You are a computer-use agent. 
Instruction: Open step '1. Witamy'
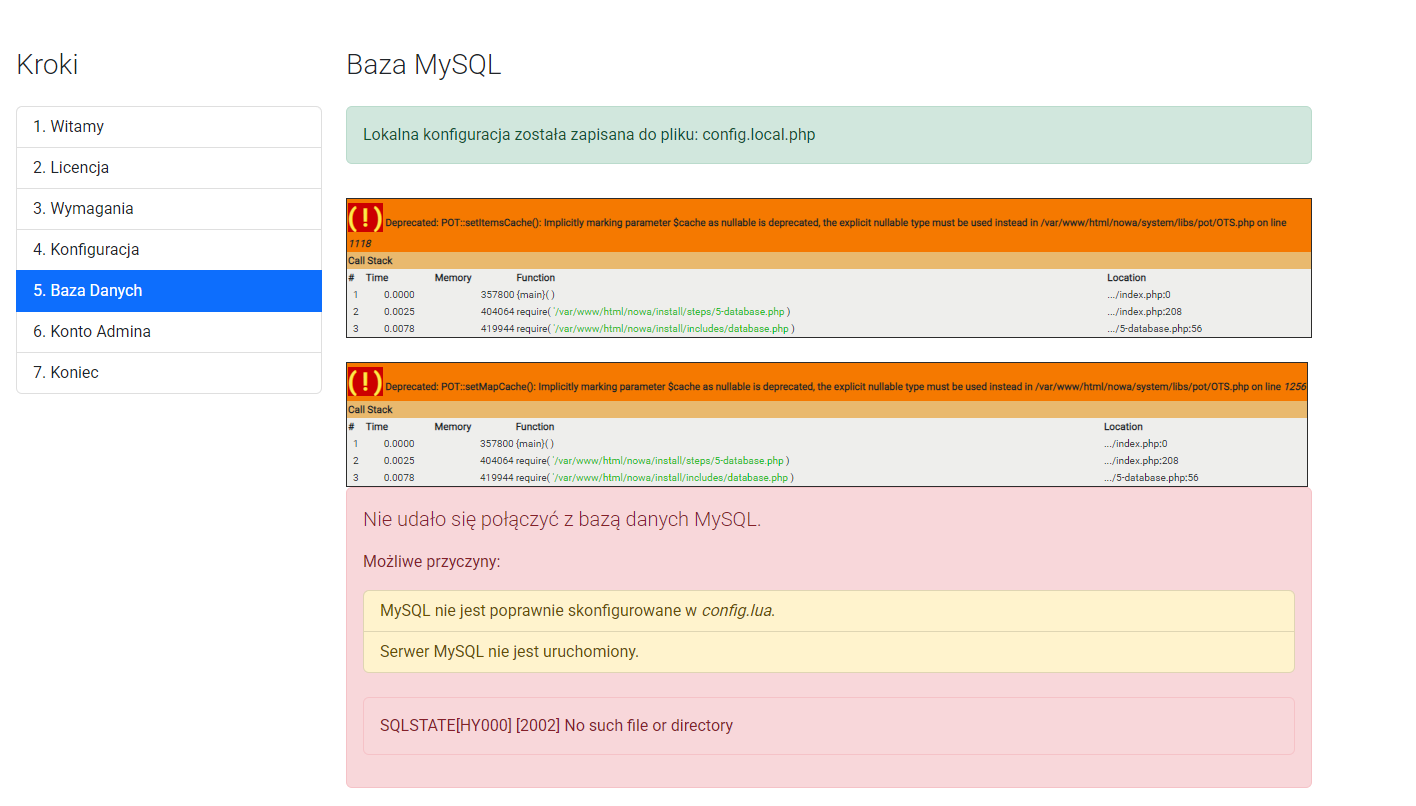169,127
